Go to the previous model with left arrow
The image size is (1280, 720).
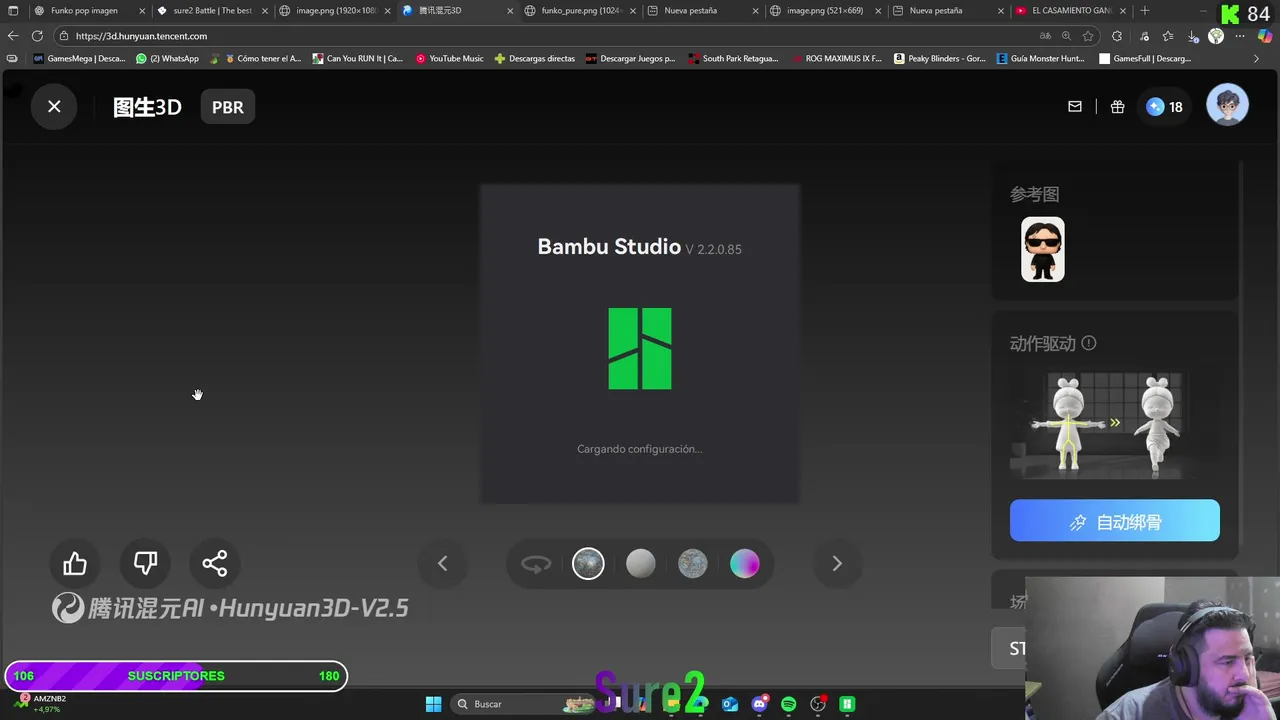pos(442,564)
